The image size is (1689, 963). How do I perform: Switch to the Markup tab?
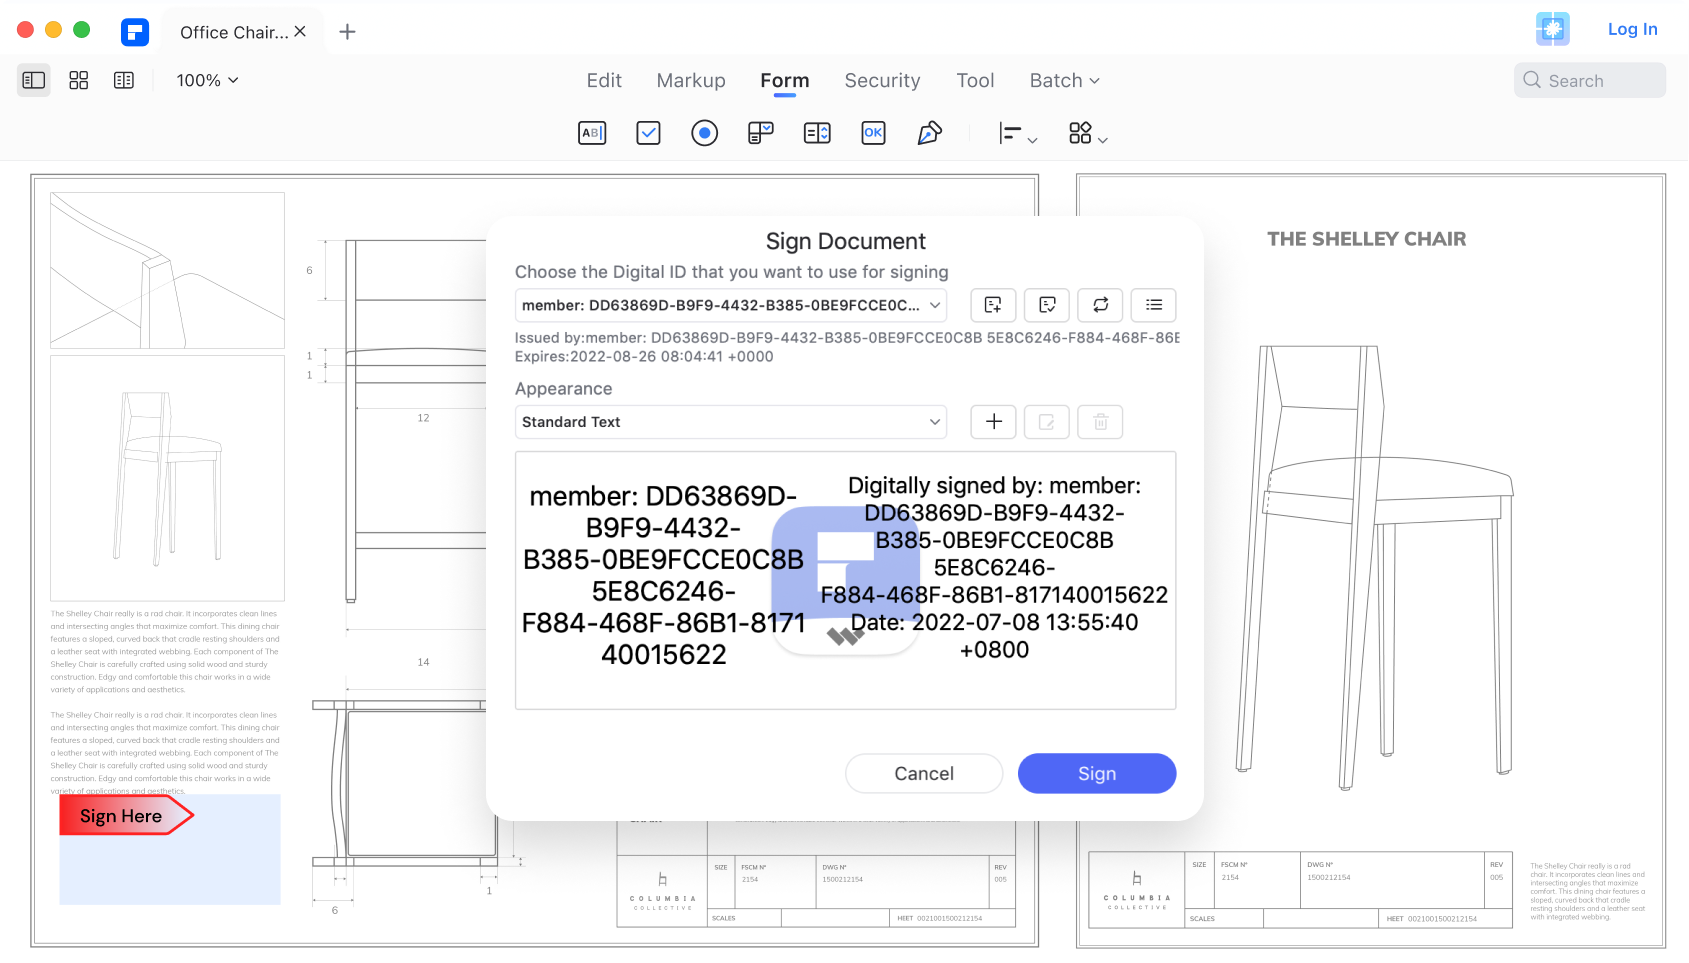coord(691,80)
